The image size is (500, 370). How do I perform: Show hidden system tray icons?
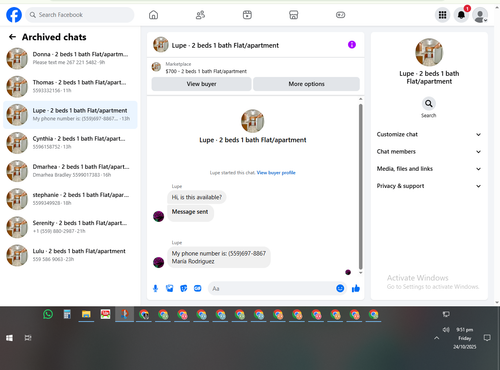(x=436, y=338)
